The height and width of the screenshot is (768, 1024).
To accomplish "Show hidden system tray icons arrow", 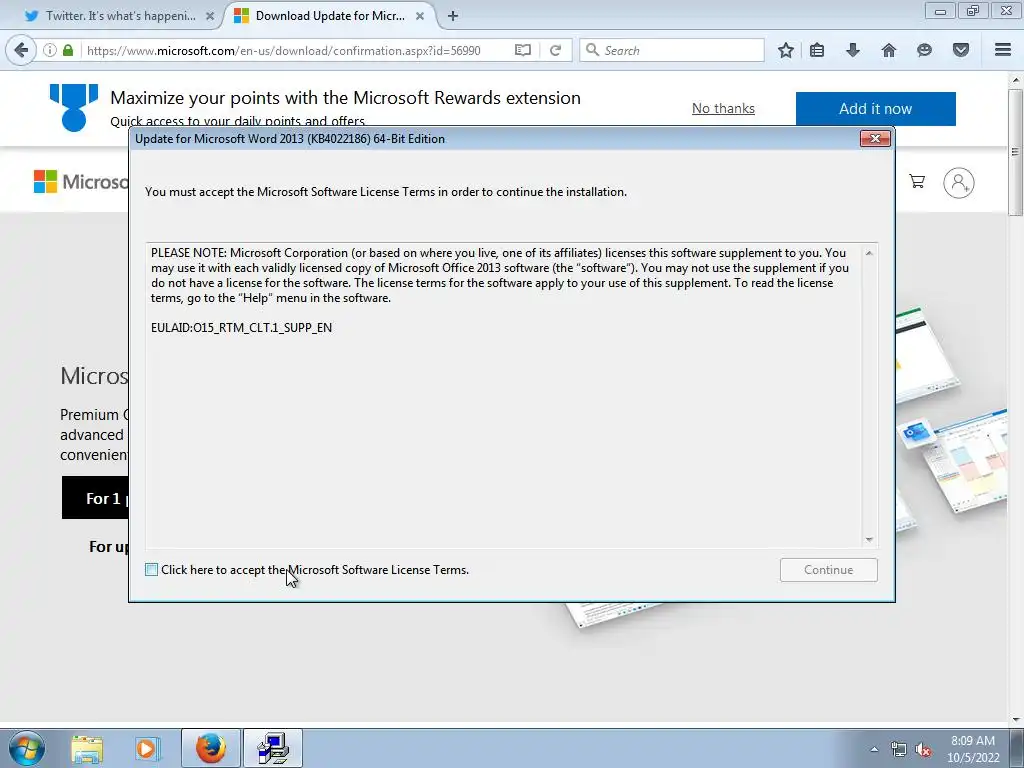I will tap(874, 749).
